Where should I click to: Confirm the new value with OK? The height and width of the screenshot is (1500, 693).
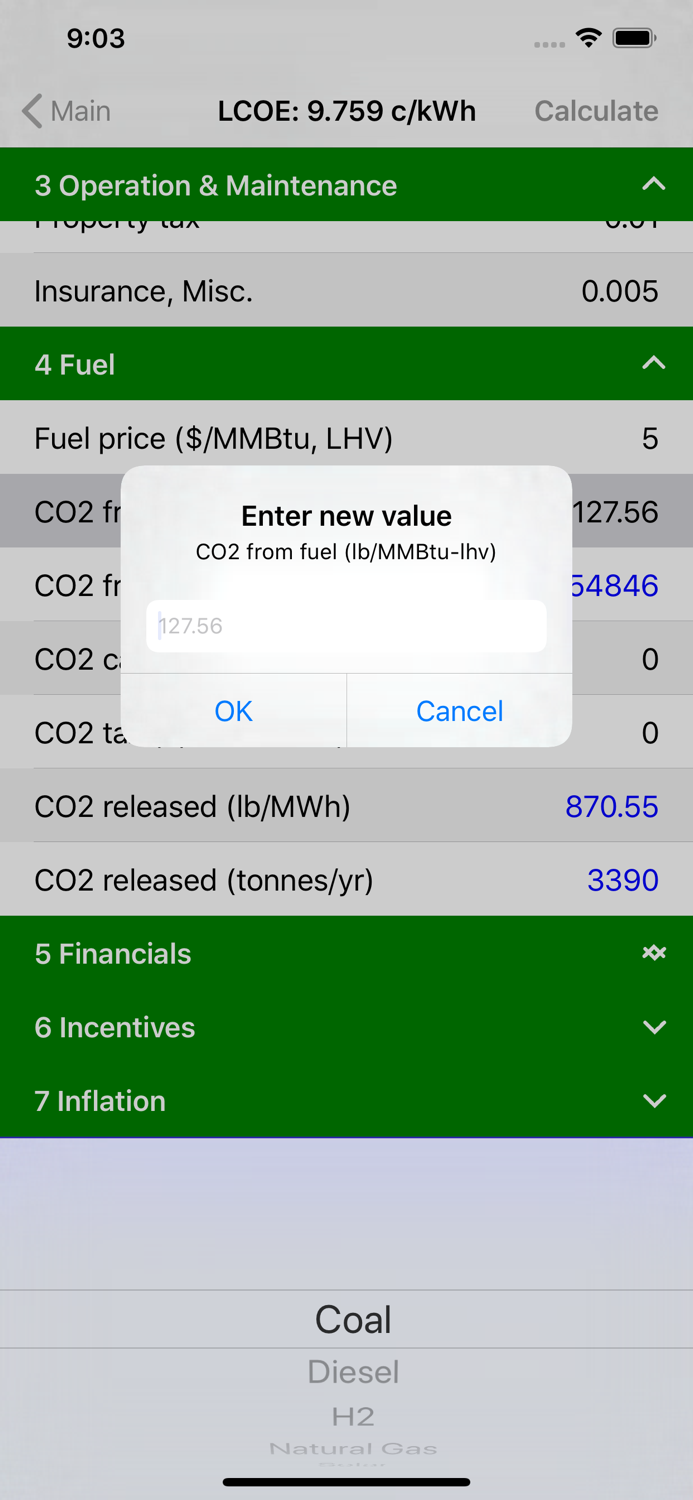234,711
